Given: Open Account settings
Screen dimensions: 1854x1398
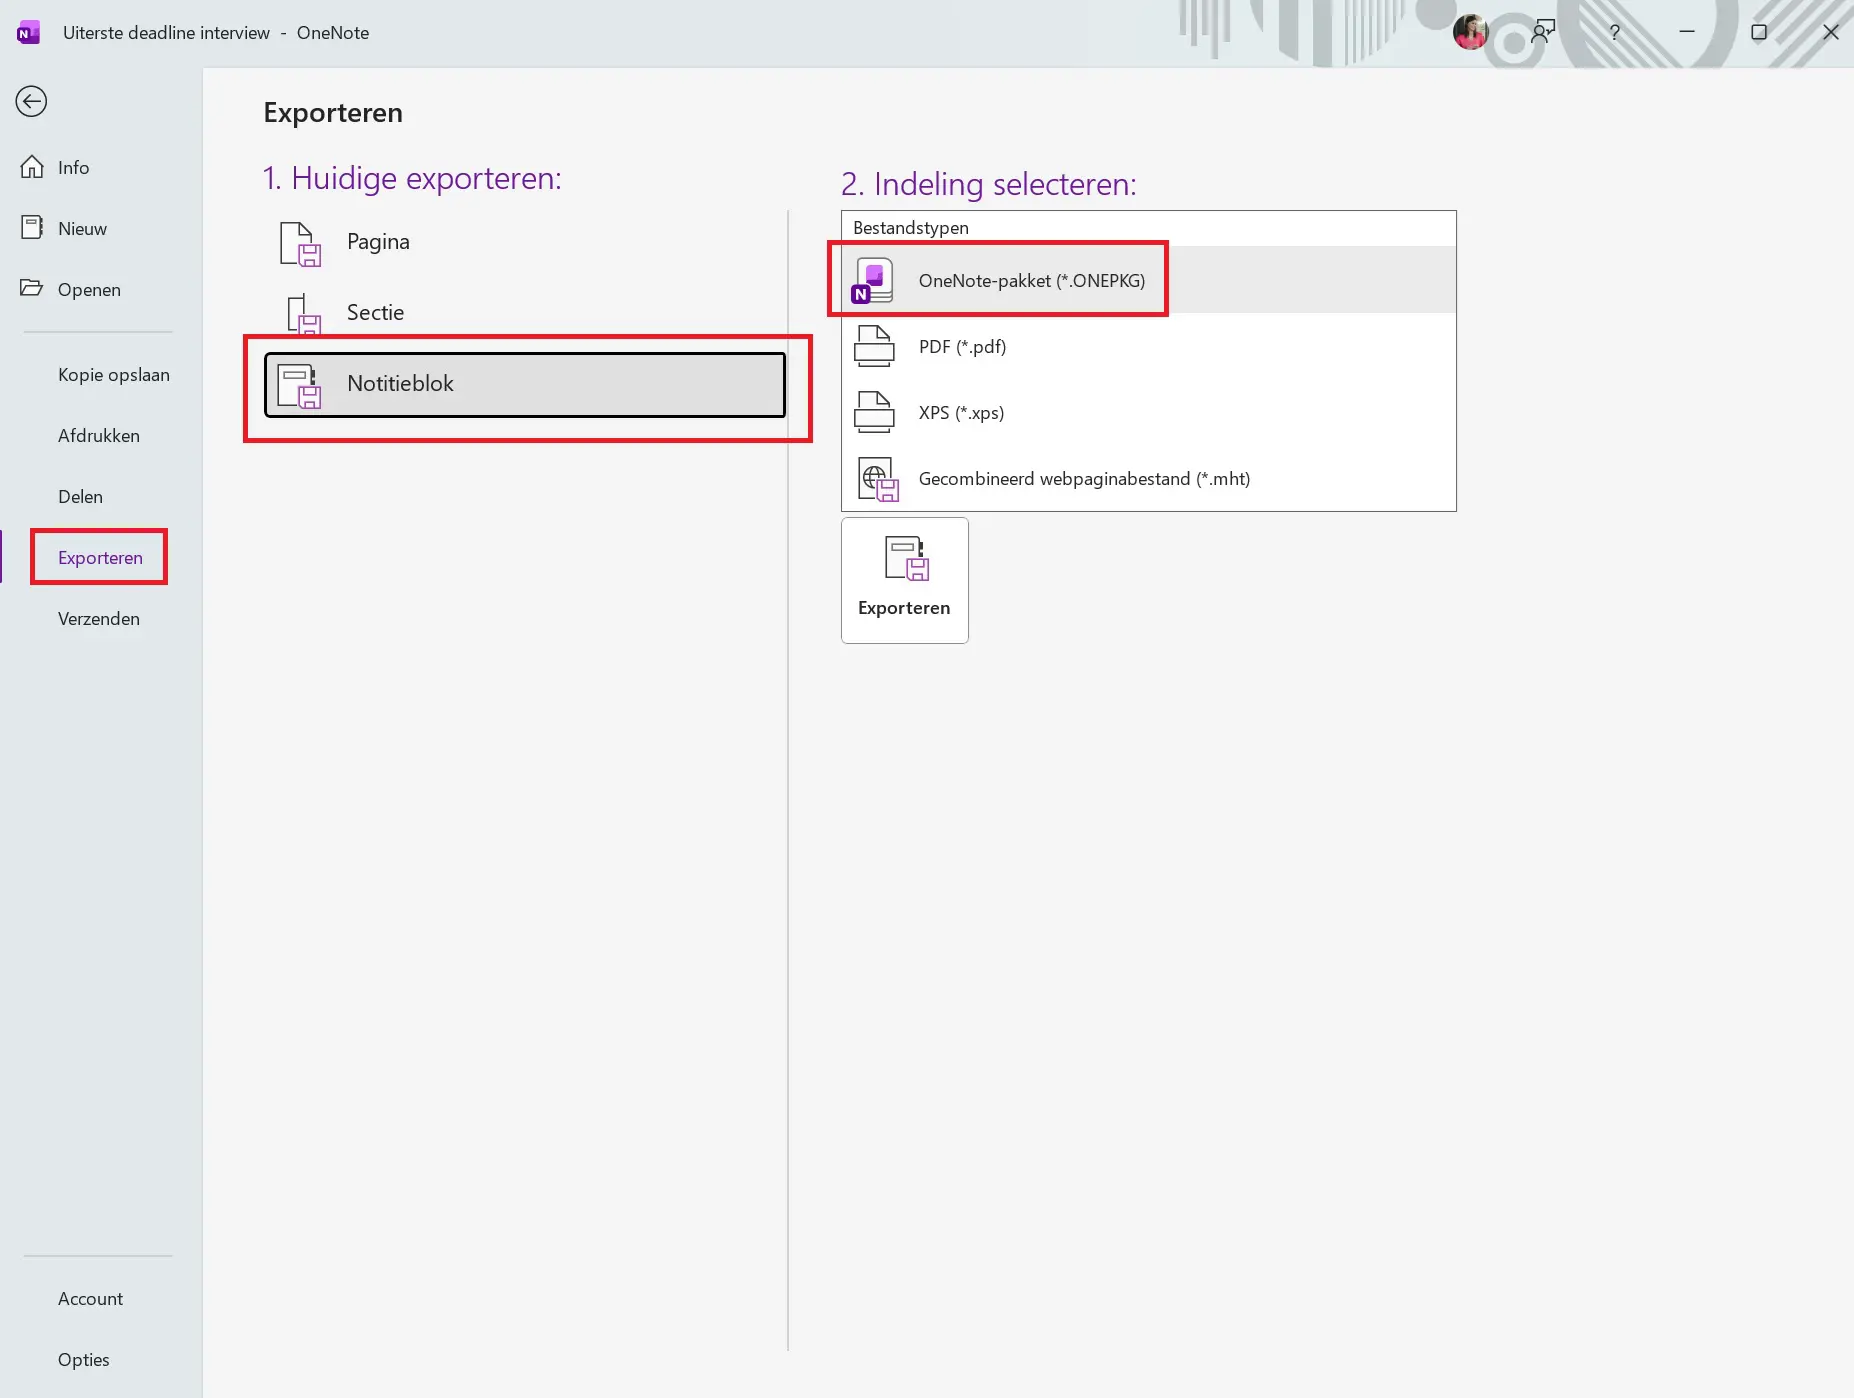Looking at the screenshot, I should click(90, 1298).
